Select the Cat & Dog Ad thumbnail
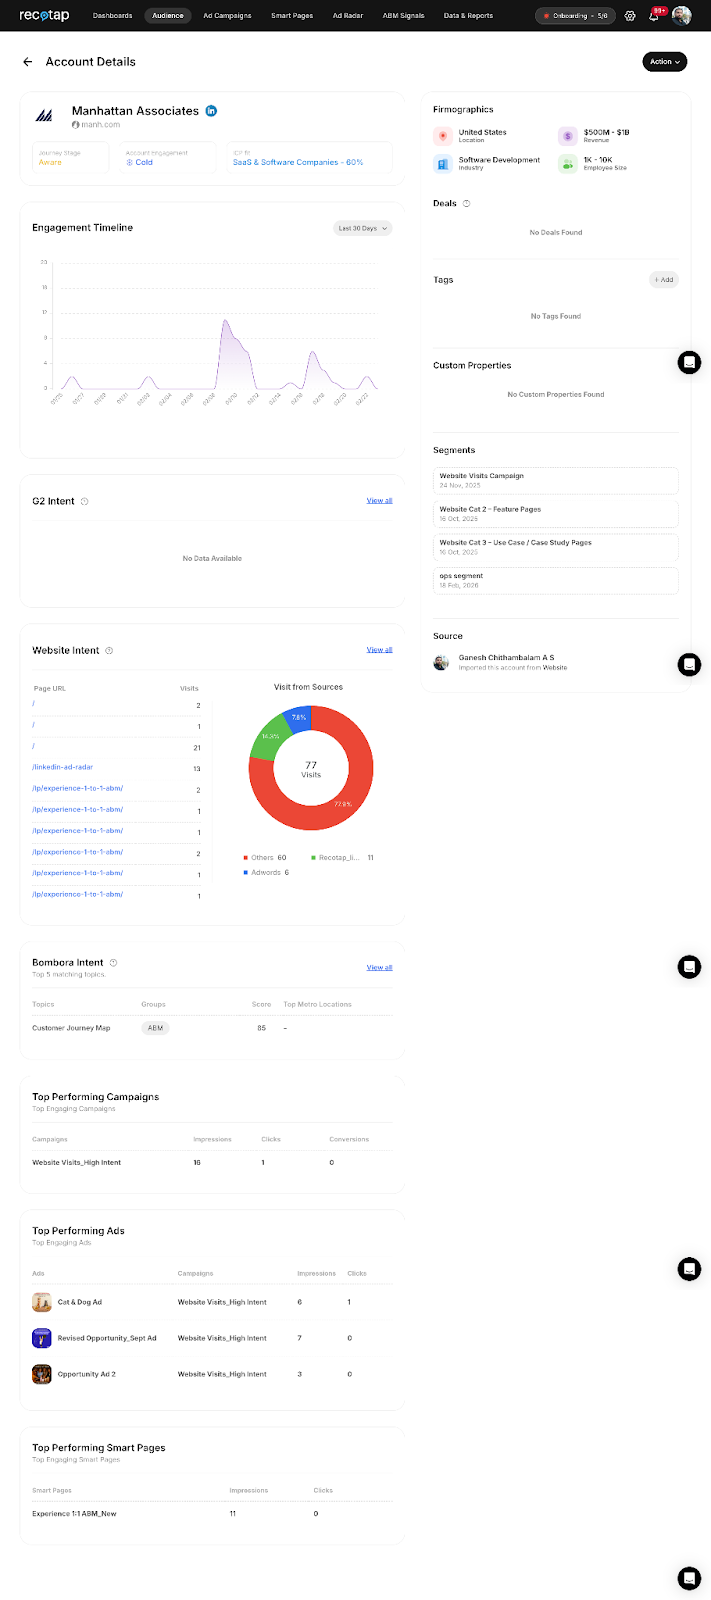 (x=42, y=1302)
